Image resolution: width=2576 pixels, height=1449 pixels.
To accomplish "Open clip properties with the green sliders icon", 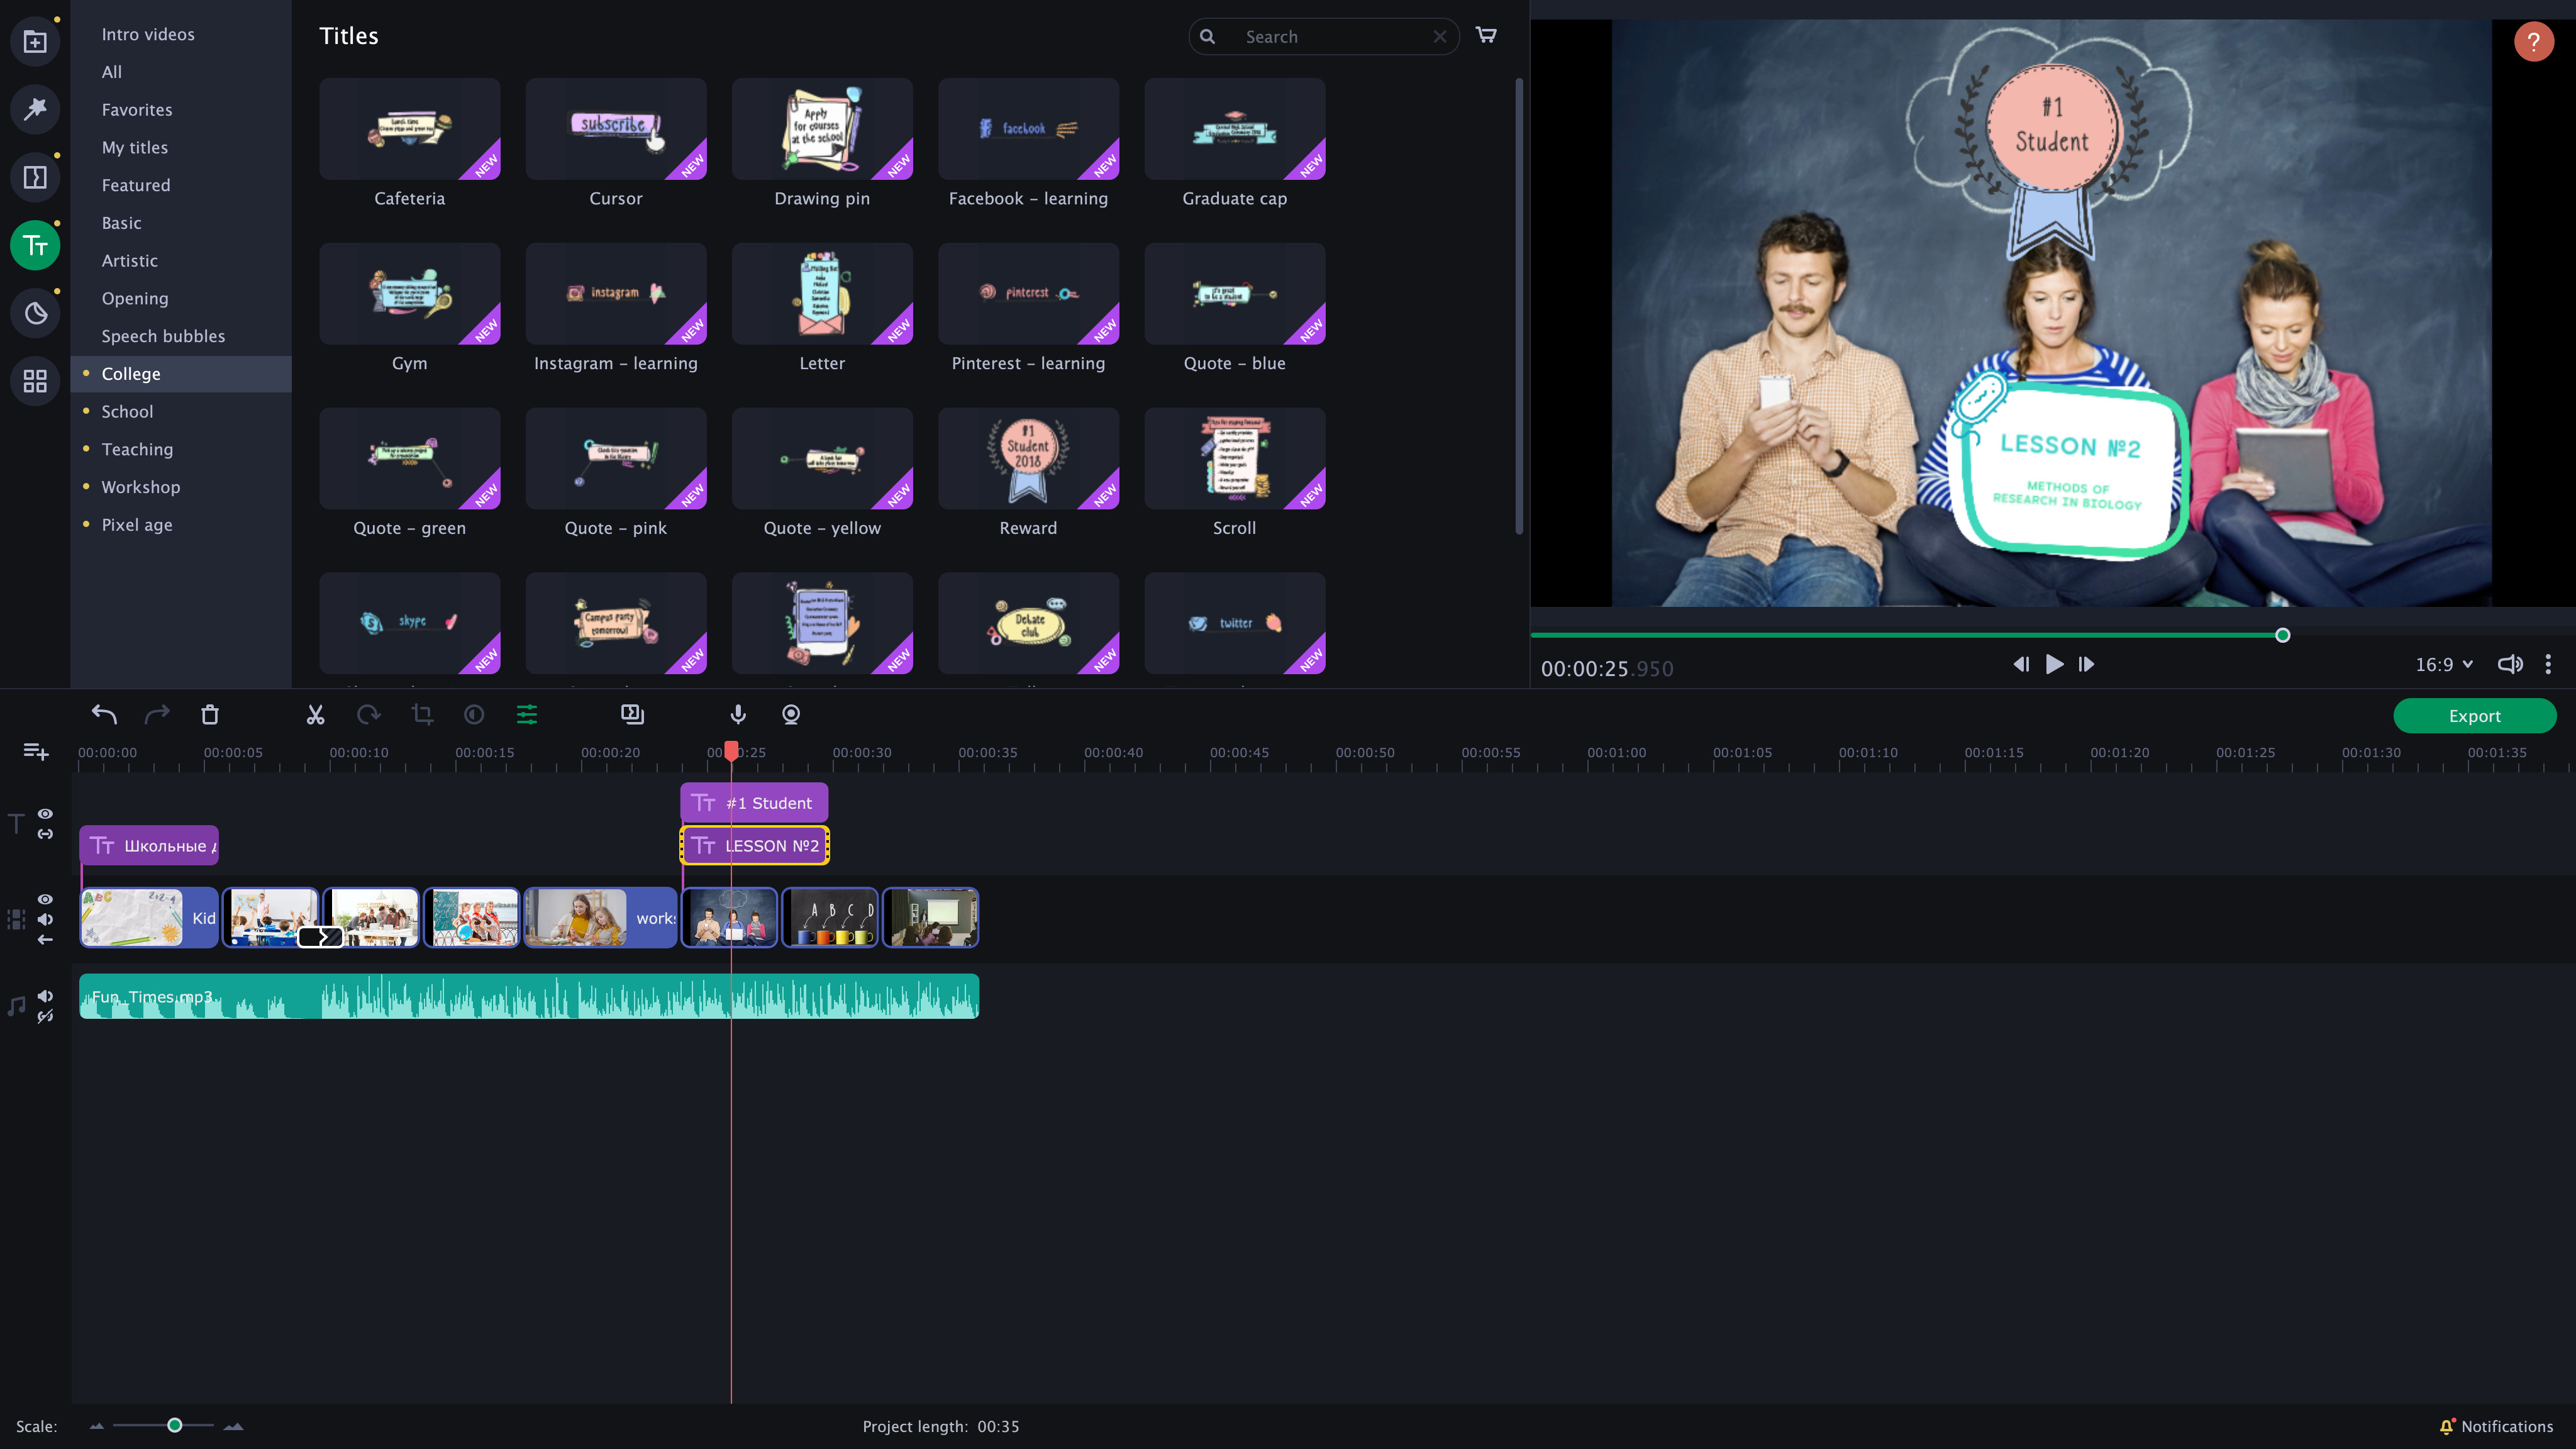I will (x=526, y=714).
